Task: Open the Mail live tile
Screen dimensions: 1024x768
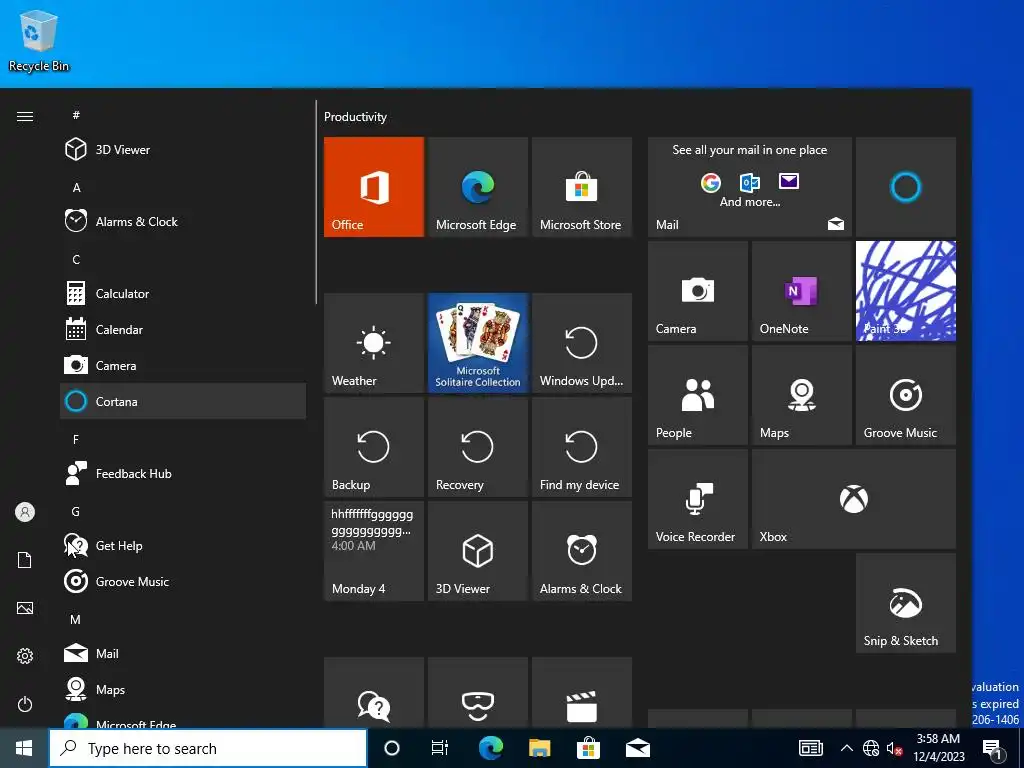Action: click(750, 187)
